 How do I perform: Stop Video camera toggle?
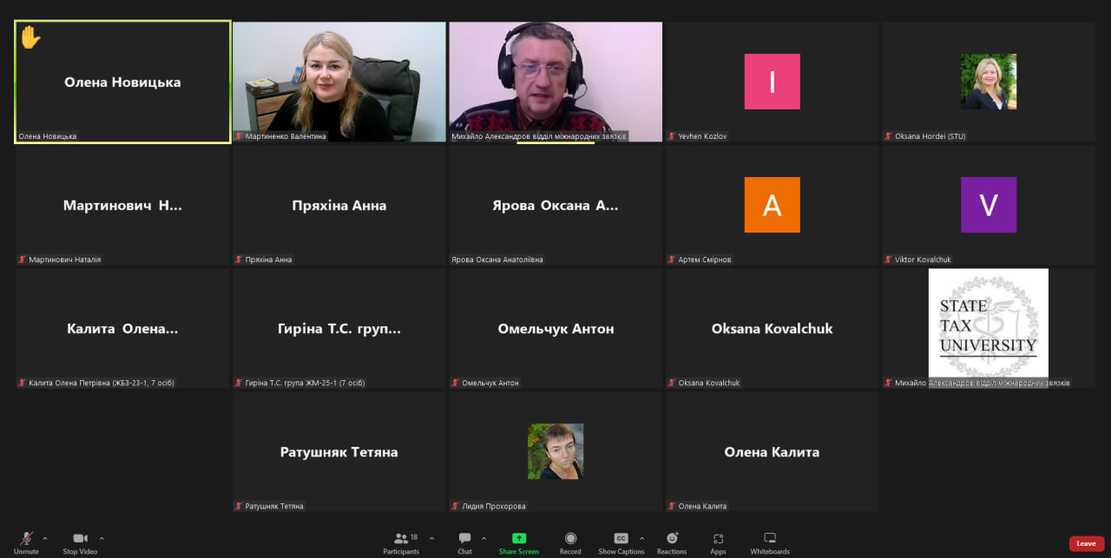[x=80, y=541]
